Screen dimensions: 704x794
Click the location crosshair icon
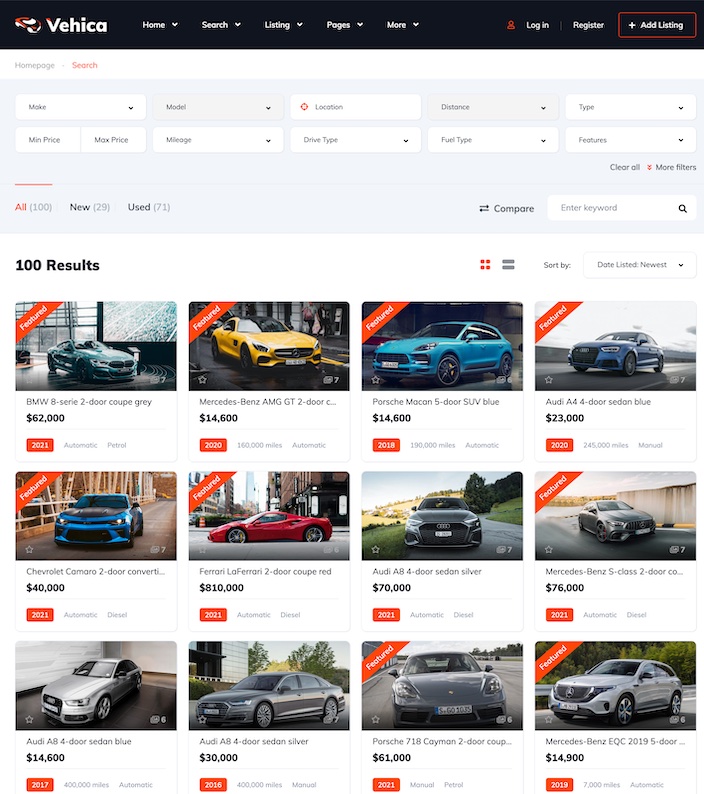pyautogui.click(x=305, y=107)
